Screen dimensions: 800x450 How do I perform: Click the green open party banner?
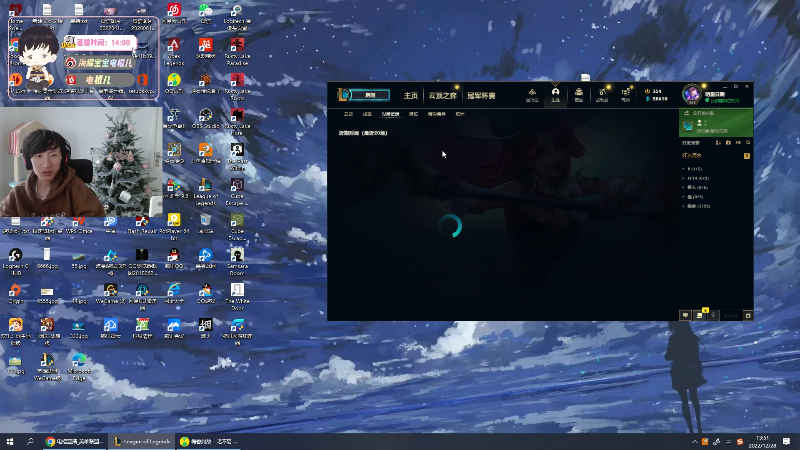click(x=716, y=122)
